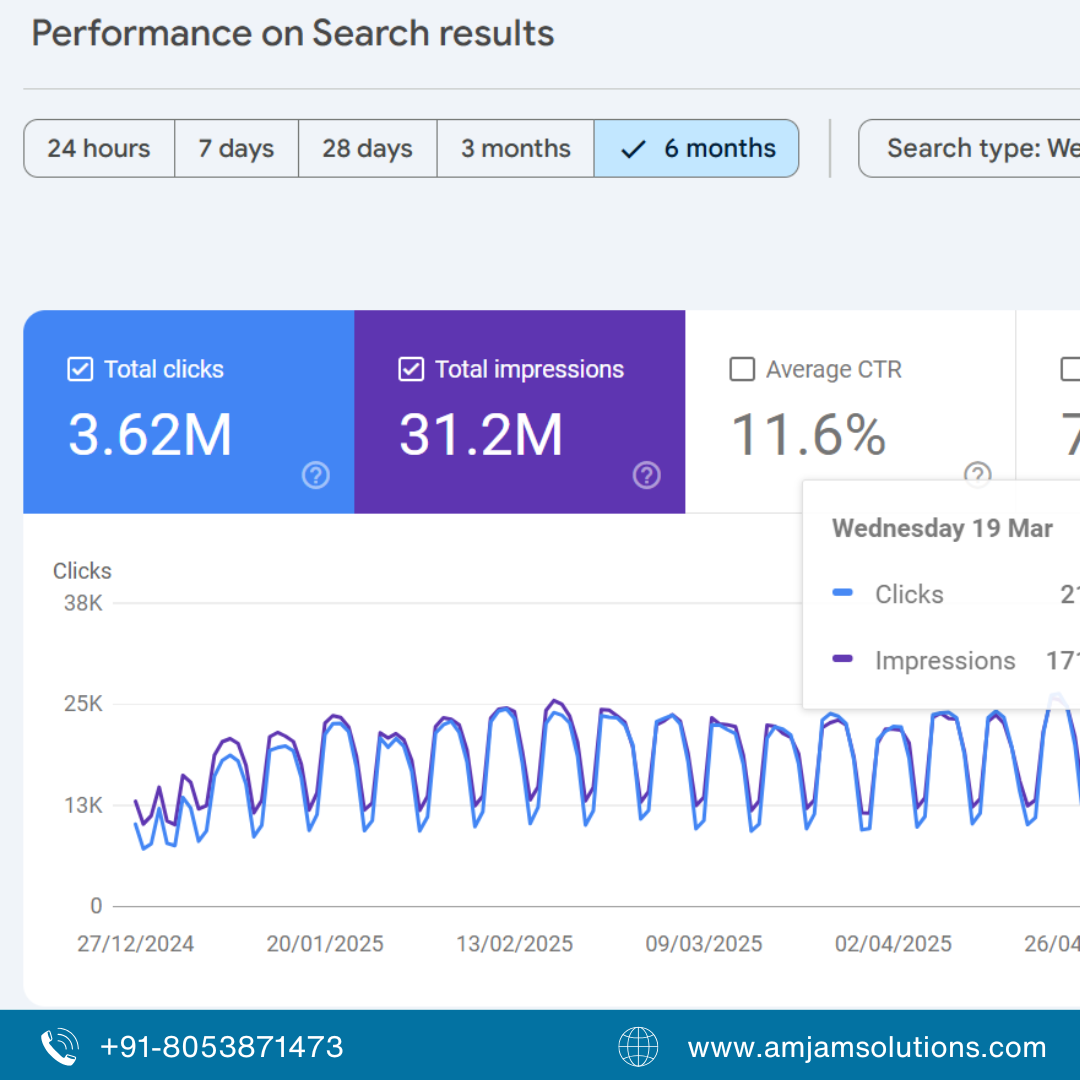Click blue Clicks legend marker in tooltip

coord(843,593)
